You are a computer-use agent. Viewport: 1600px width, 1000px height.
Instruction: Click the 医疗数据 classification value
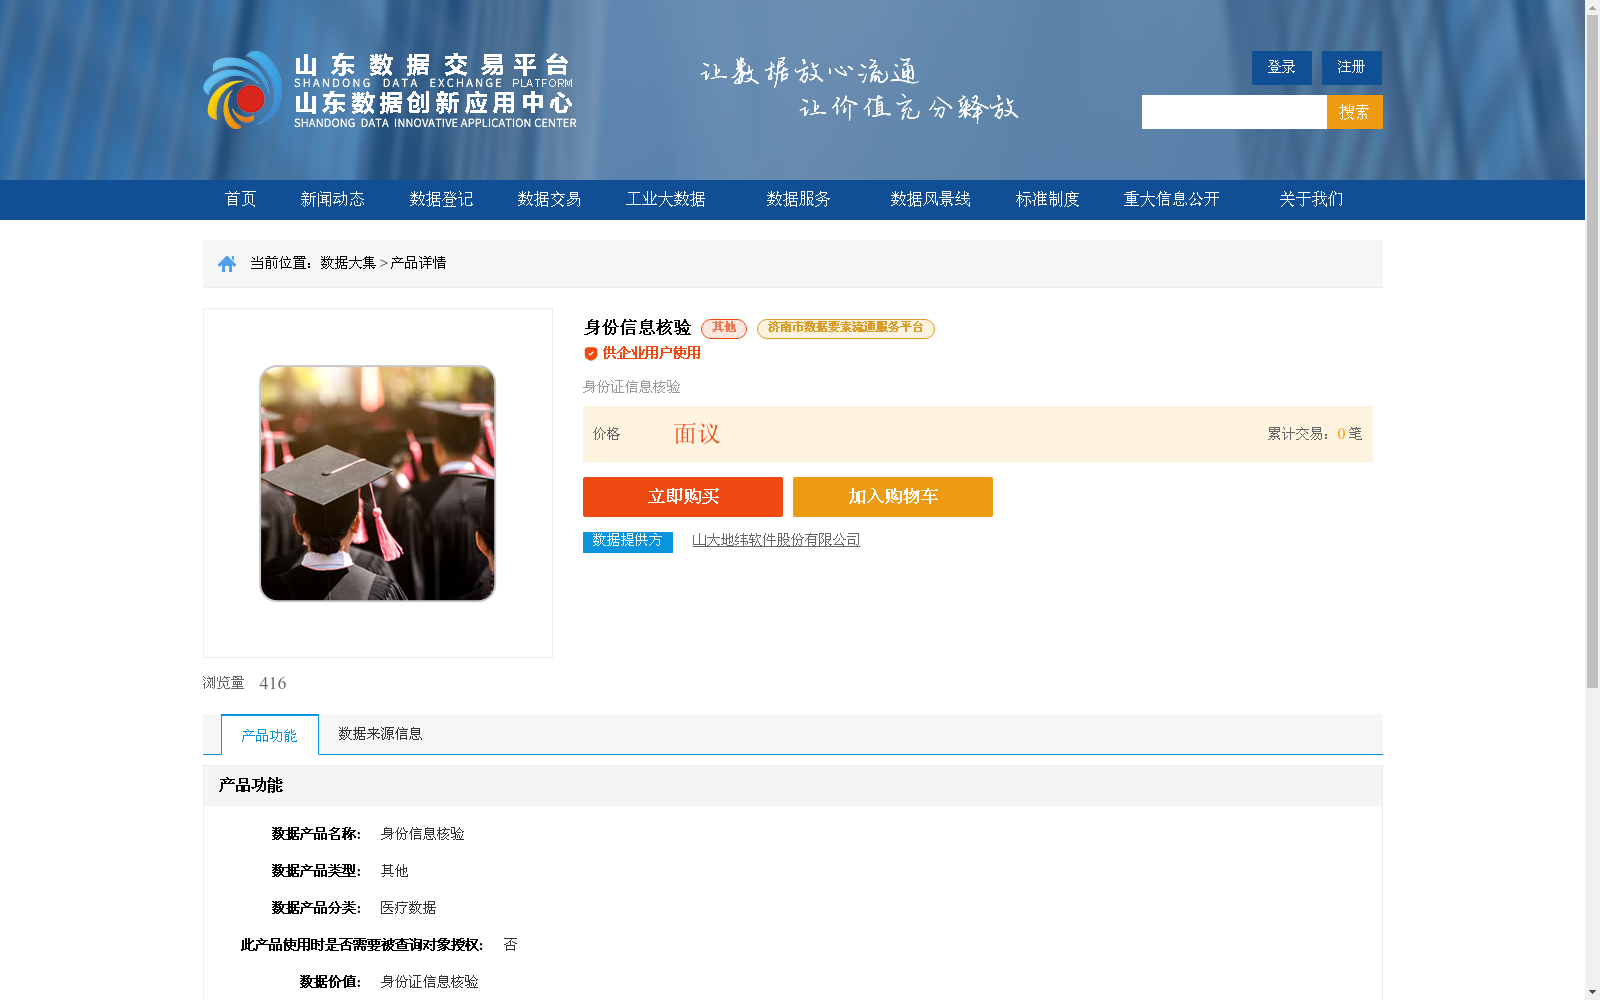pos(408,908)
